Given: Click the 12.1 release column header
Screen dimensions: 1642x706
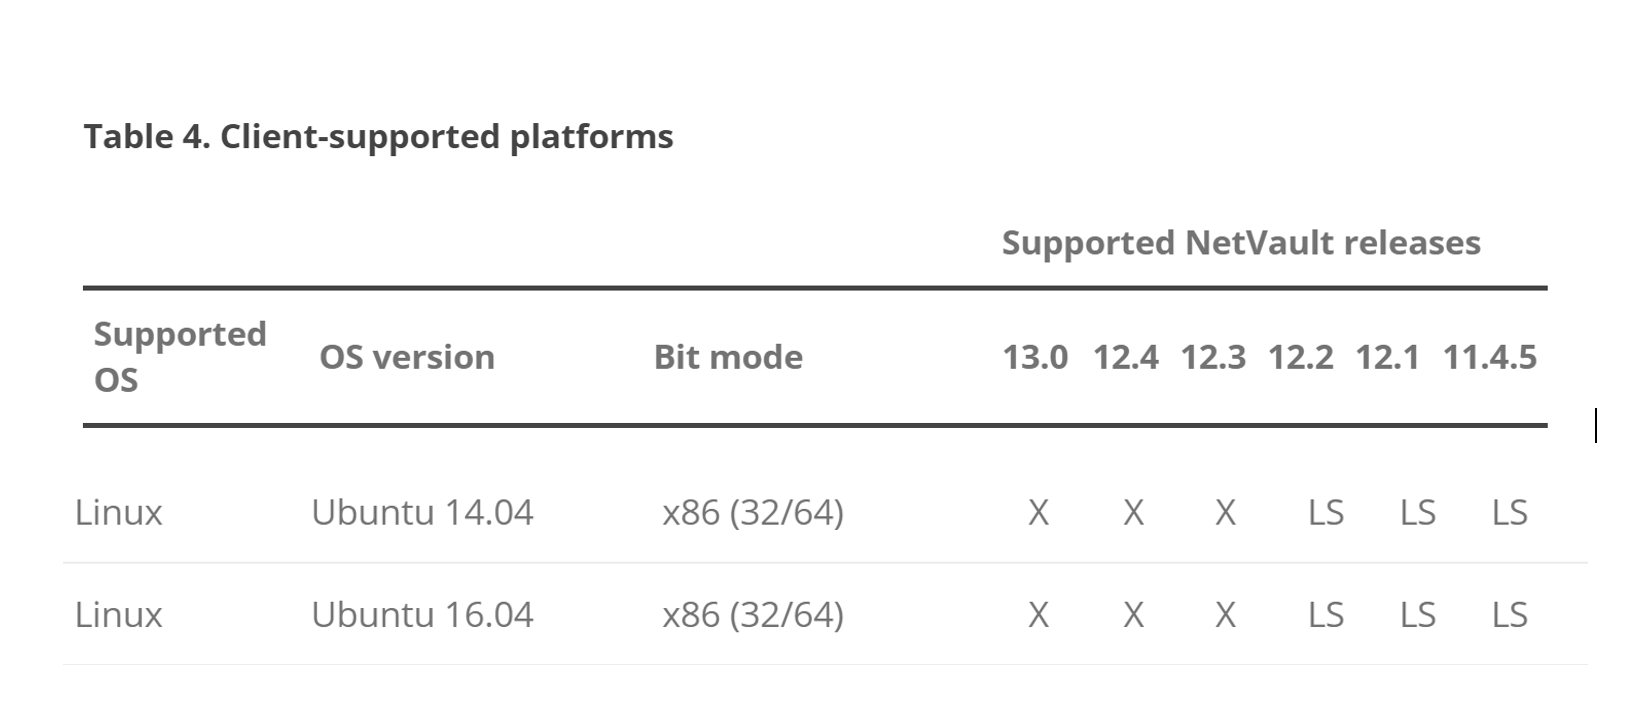Looking at the screenshot, I should click(x=1387, y=357).
